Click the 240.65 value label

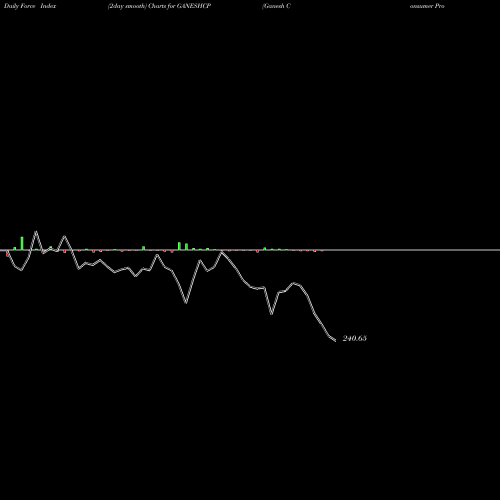click(x=355, y=338)
